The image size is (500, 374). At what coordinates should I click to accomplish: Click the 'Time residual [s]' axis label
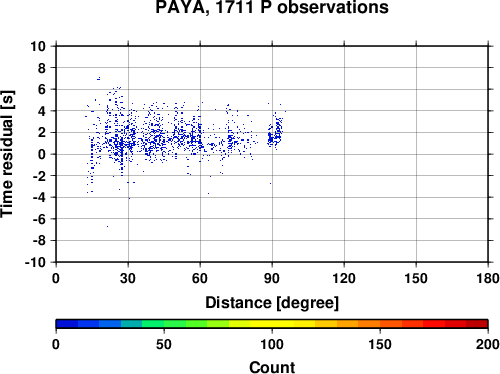7,154
